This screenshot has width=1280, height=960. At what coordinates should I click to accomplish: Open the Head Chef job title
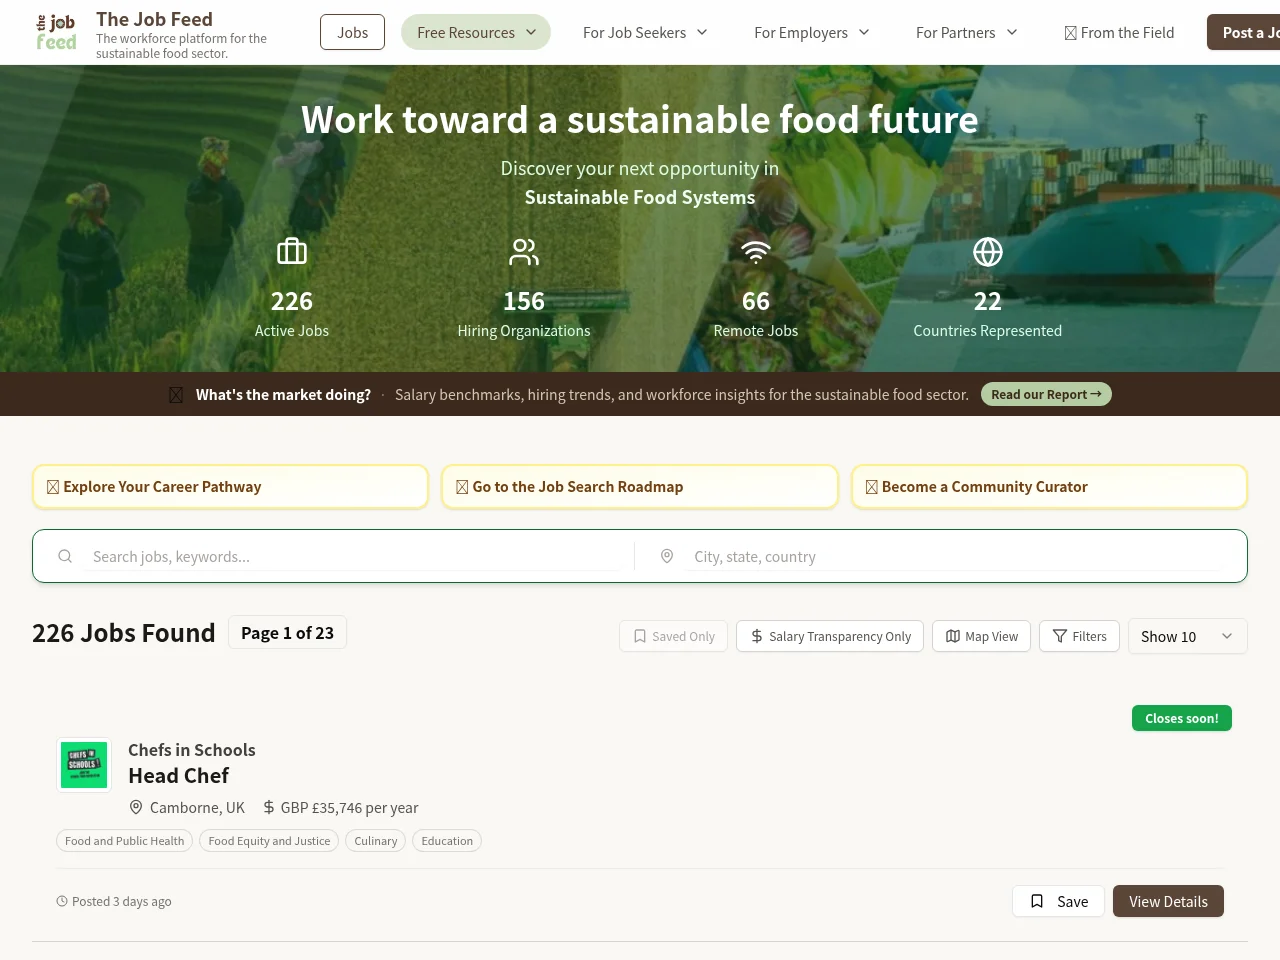point(178,776)
